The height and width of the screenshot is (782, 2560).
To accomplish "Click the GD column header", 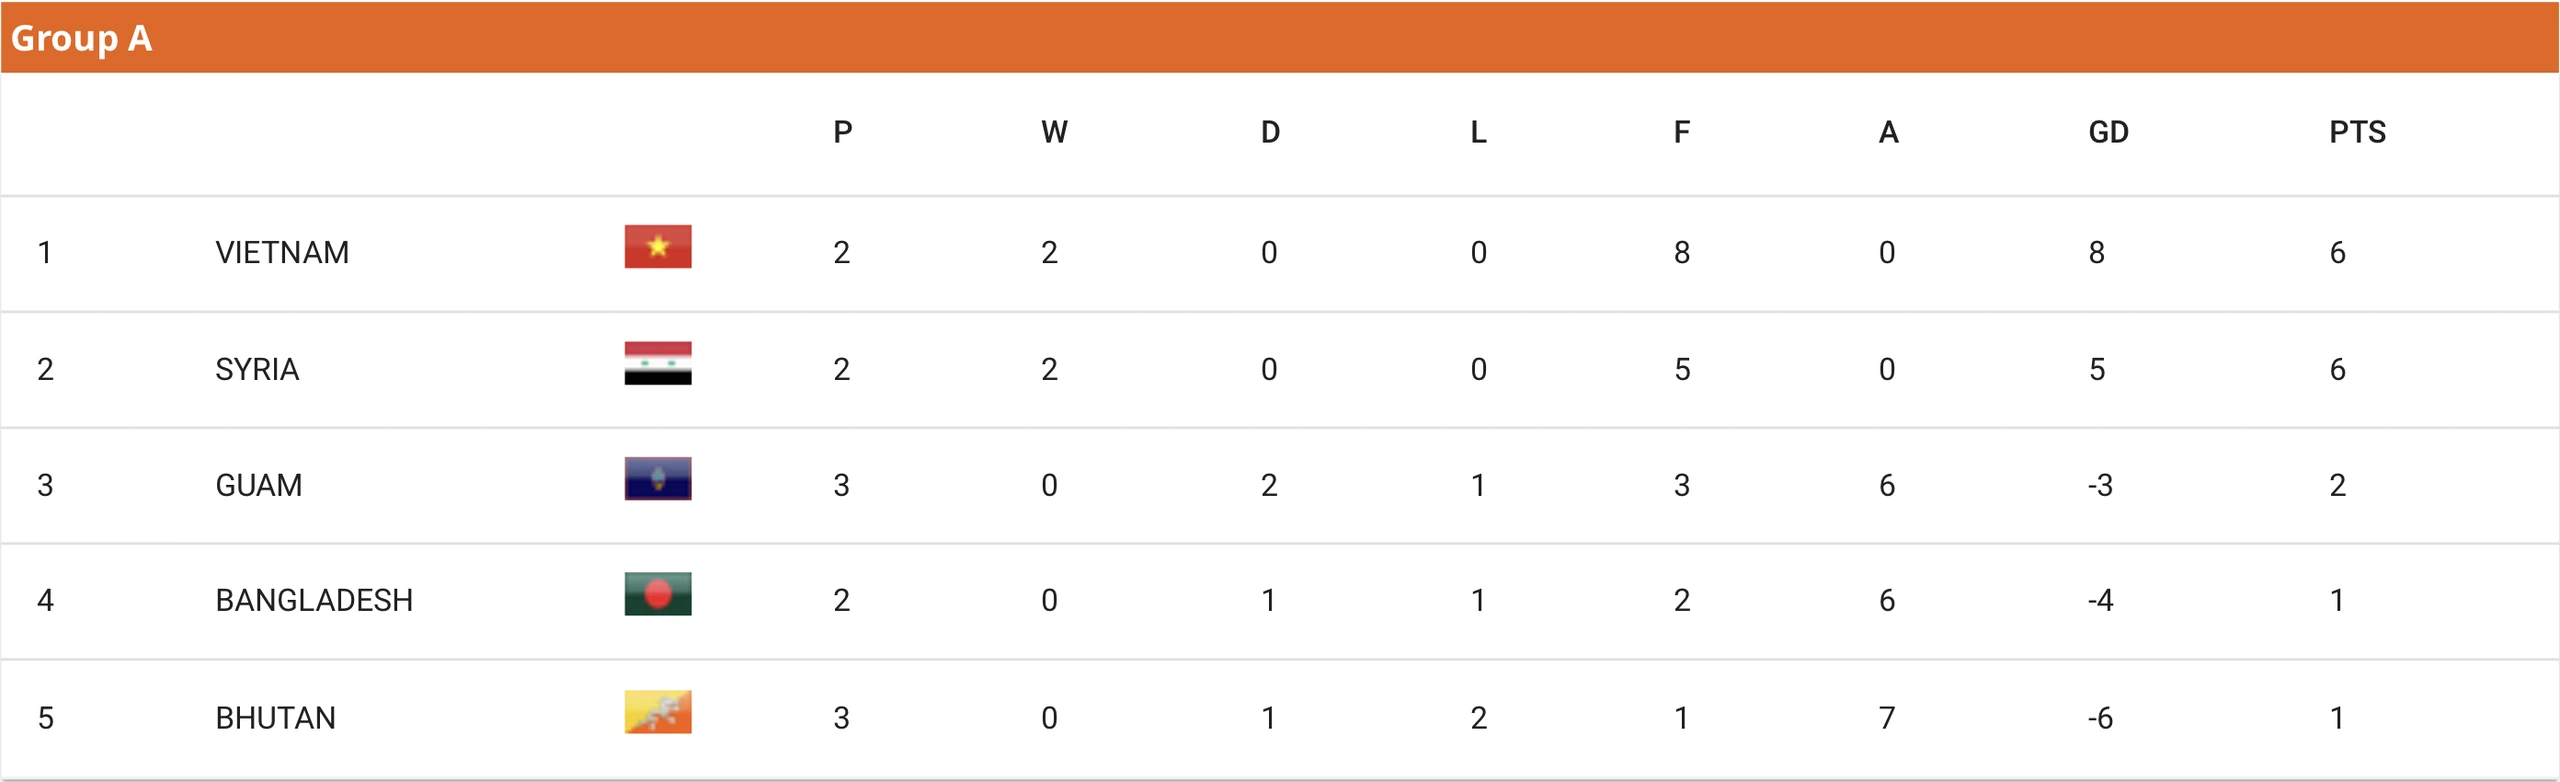I will 2108,132.
